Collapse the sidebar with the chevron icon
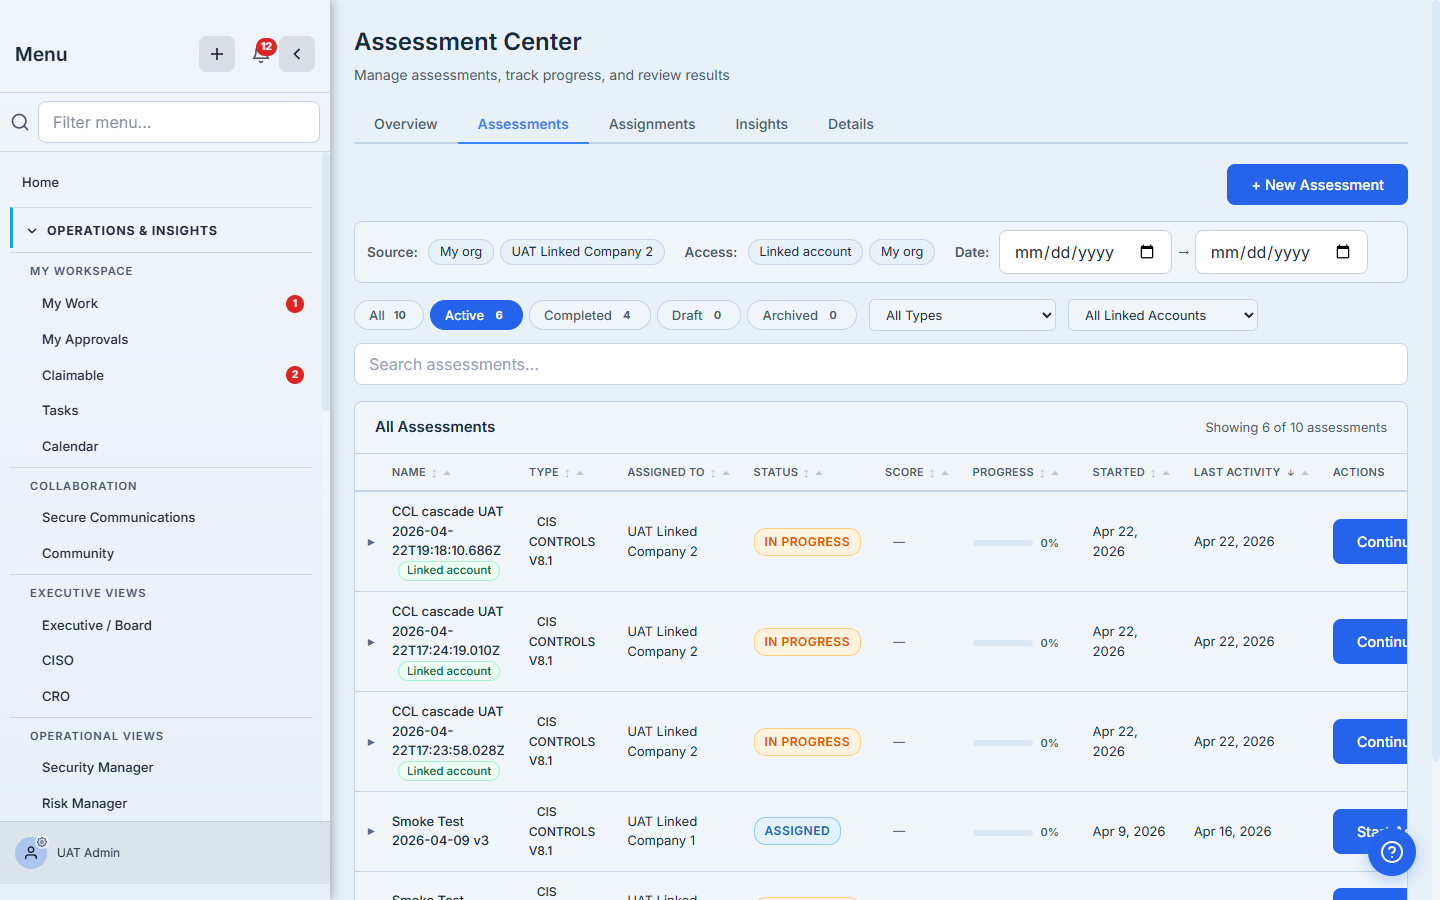Screen dimensions: 1440x900 pos(297,54)
